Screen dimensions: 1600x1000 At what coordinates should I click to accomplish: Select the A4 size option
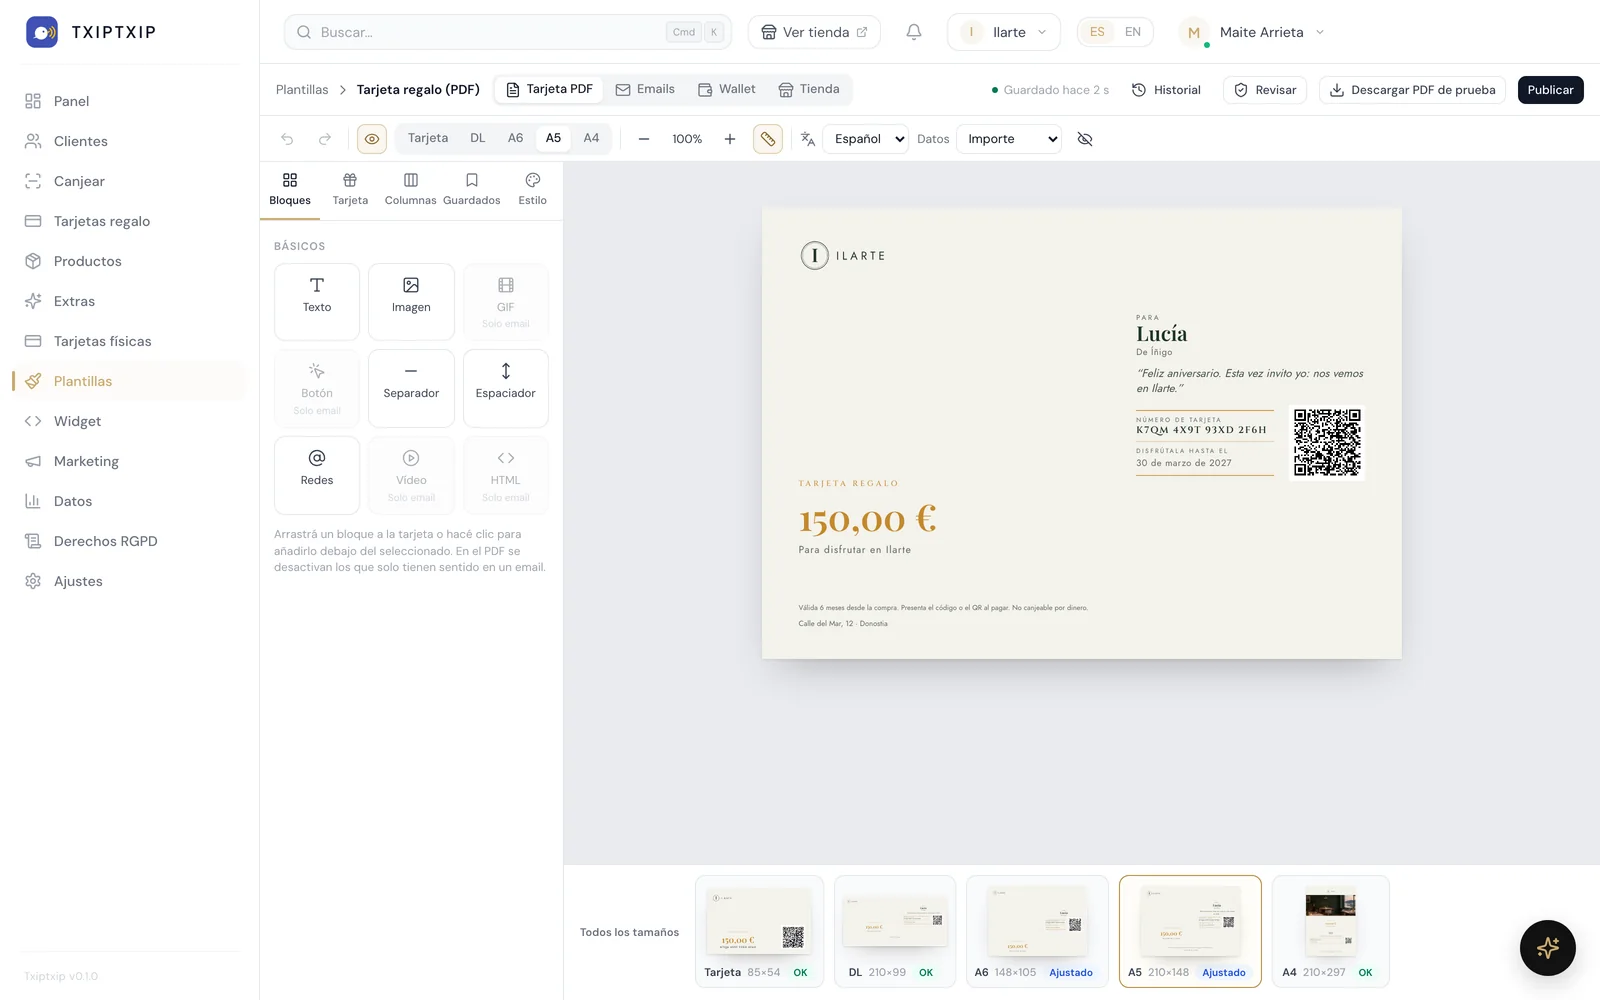coord(591,138)
